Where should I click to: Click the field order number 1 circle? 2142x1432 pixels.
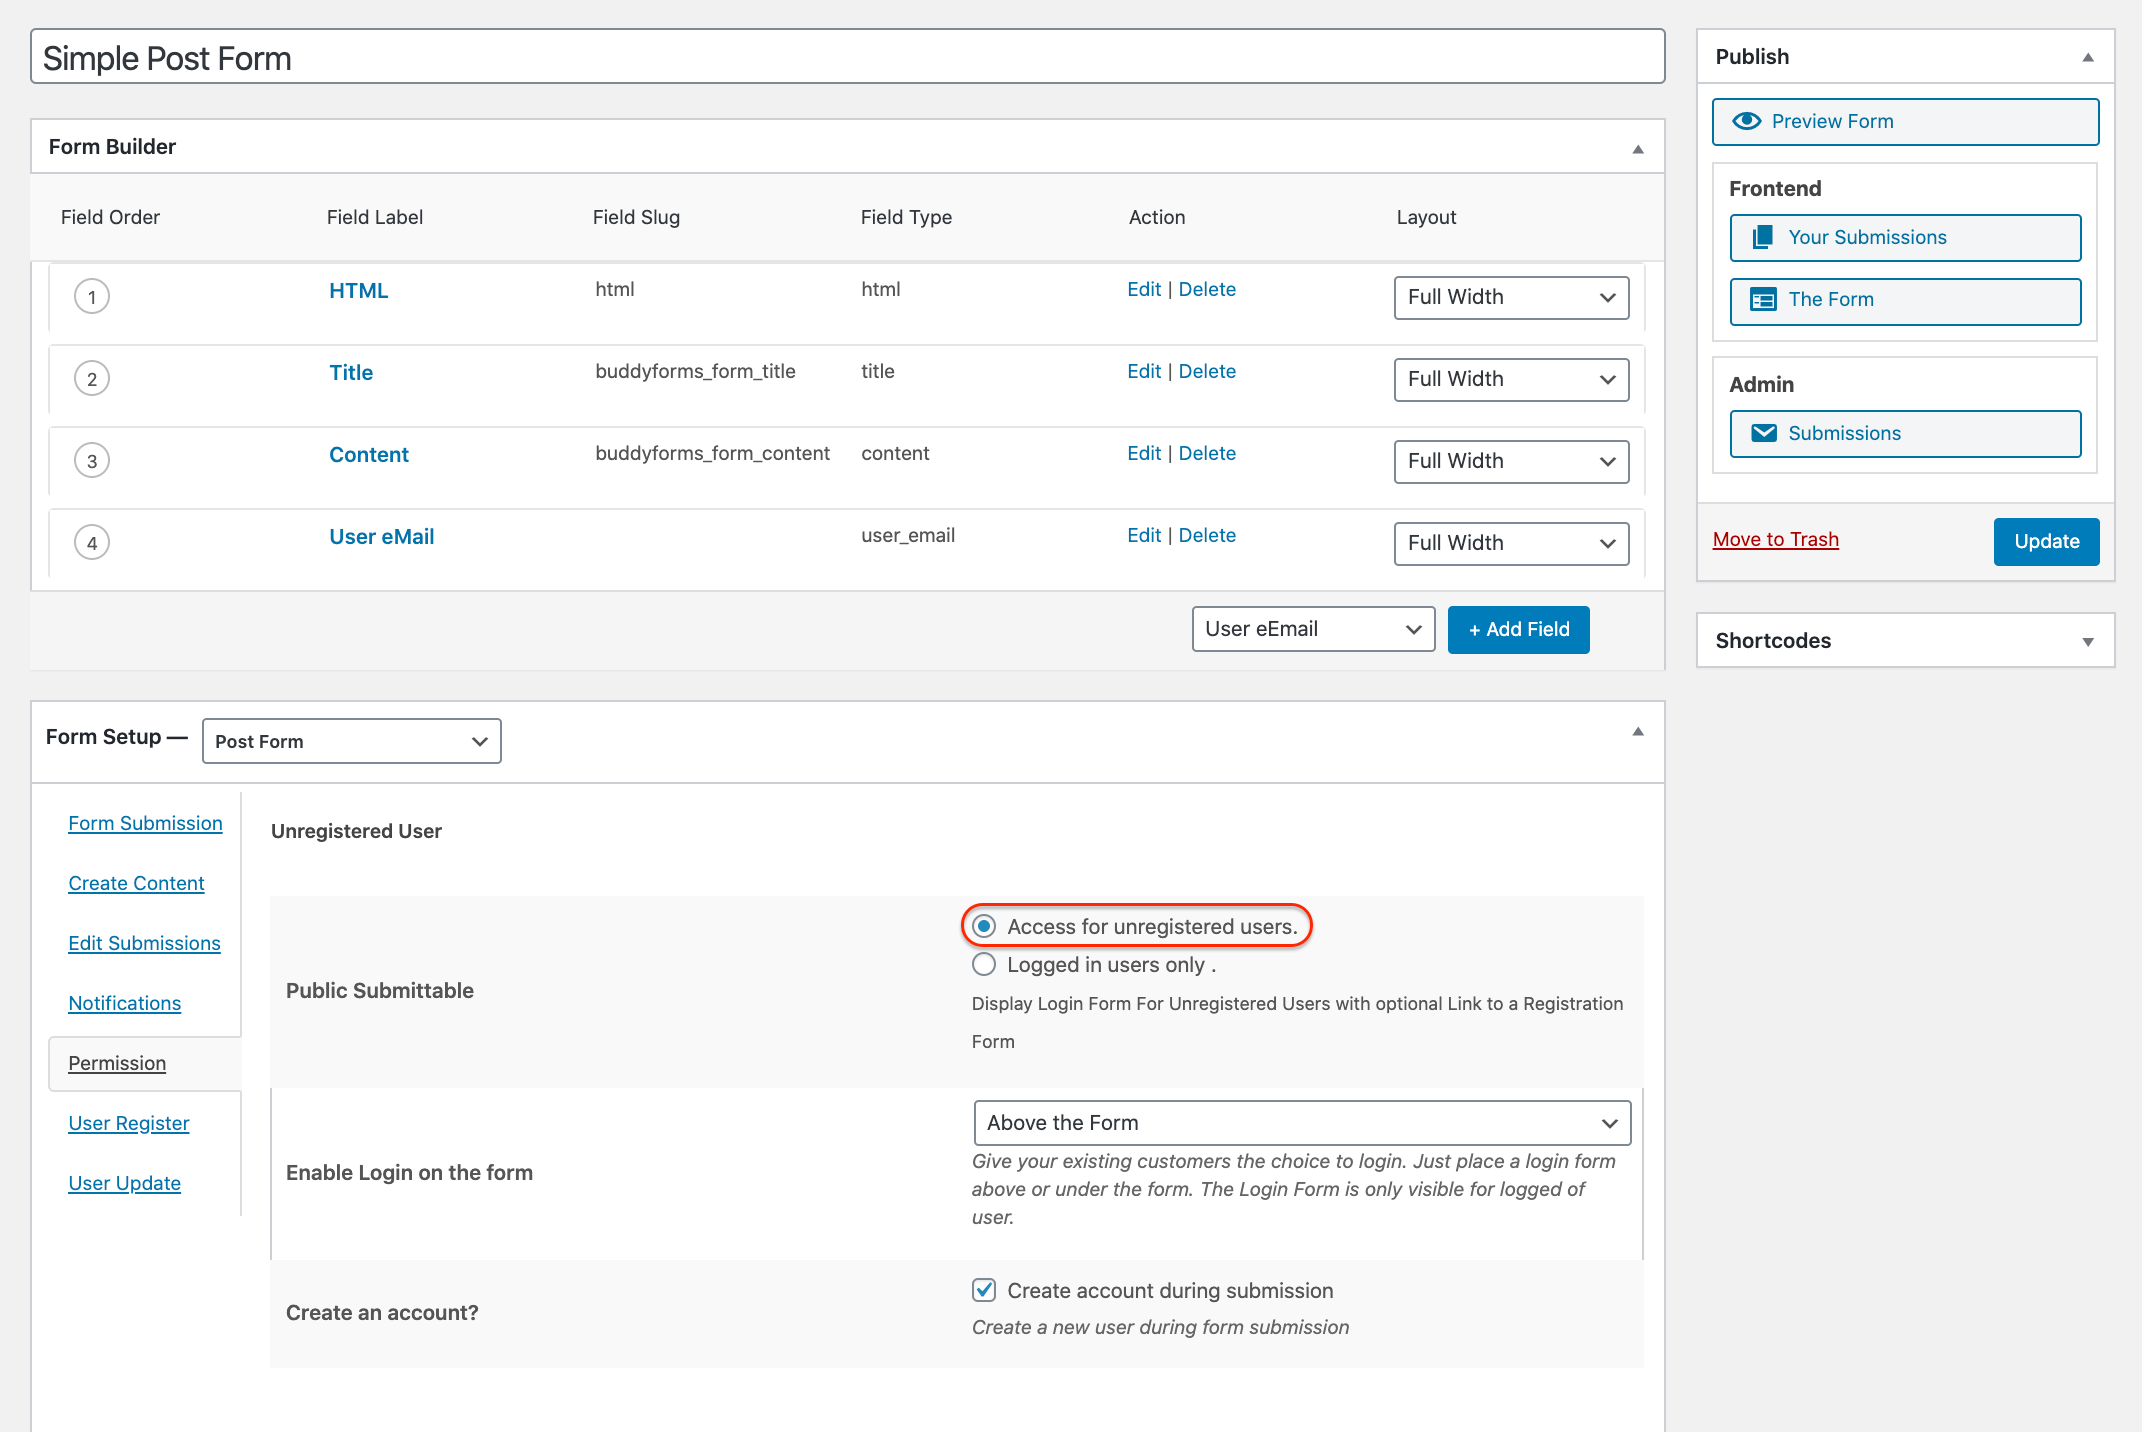point(92,297)
